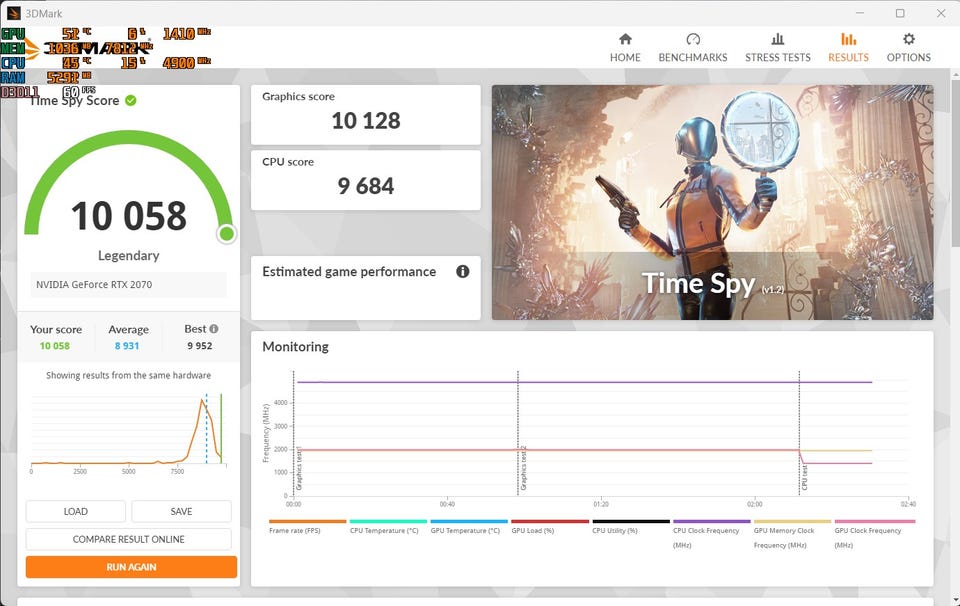Click the orange Results chart icon
This screenshot has height=606, width=960.
pos(848,39)
